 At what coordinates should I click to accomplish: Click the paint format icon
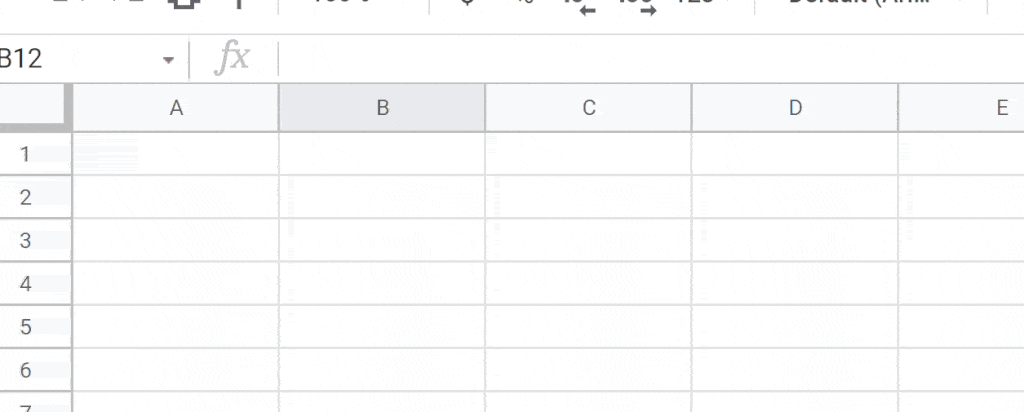[239, 4]
